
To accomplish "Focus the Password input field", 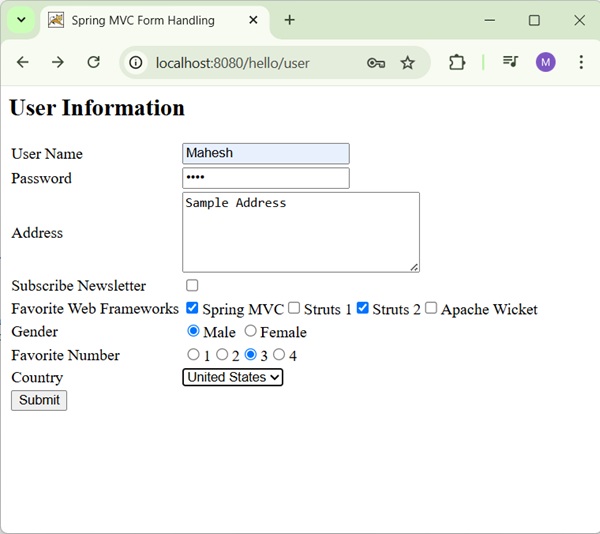I will pos(266,178).
